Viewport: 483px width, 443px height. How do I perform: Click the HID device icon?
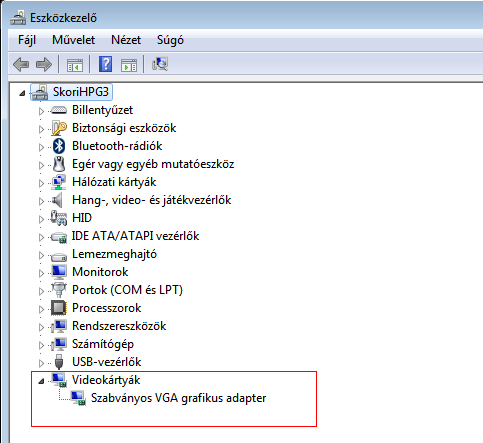coord(59,218)
